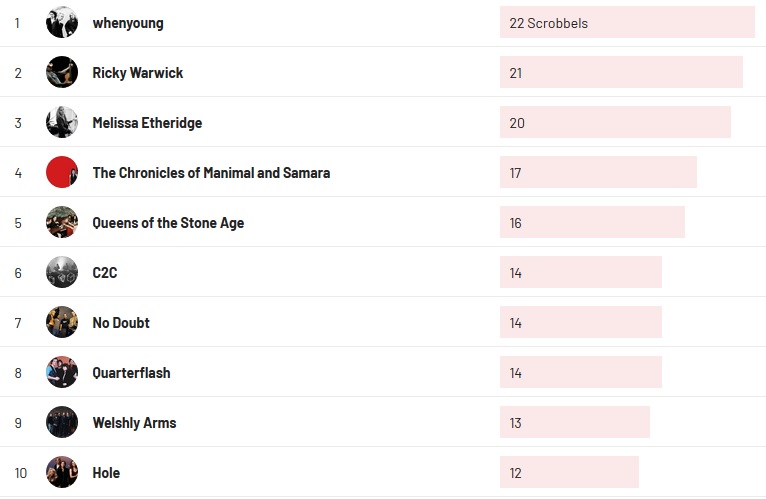Select Ricky Warwick's 21 scrobble bar
The image size is (766, 499).
[621, 72]
